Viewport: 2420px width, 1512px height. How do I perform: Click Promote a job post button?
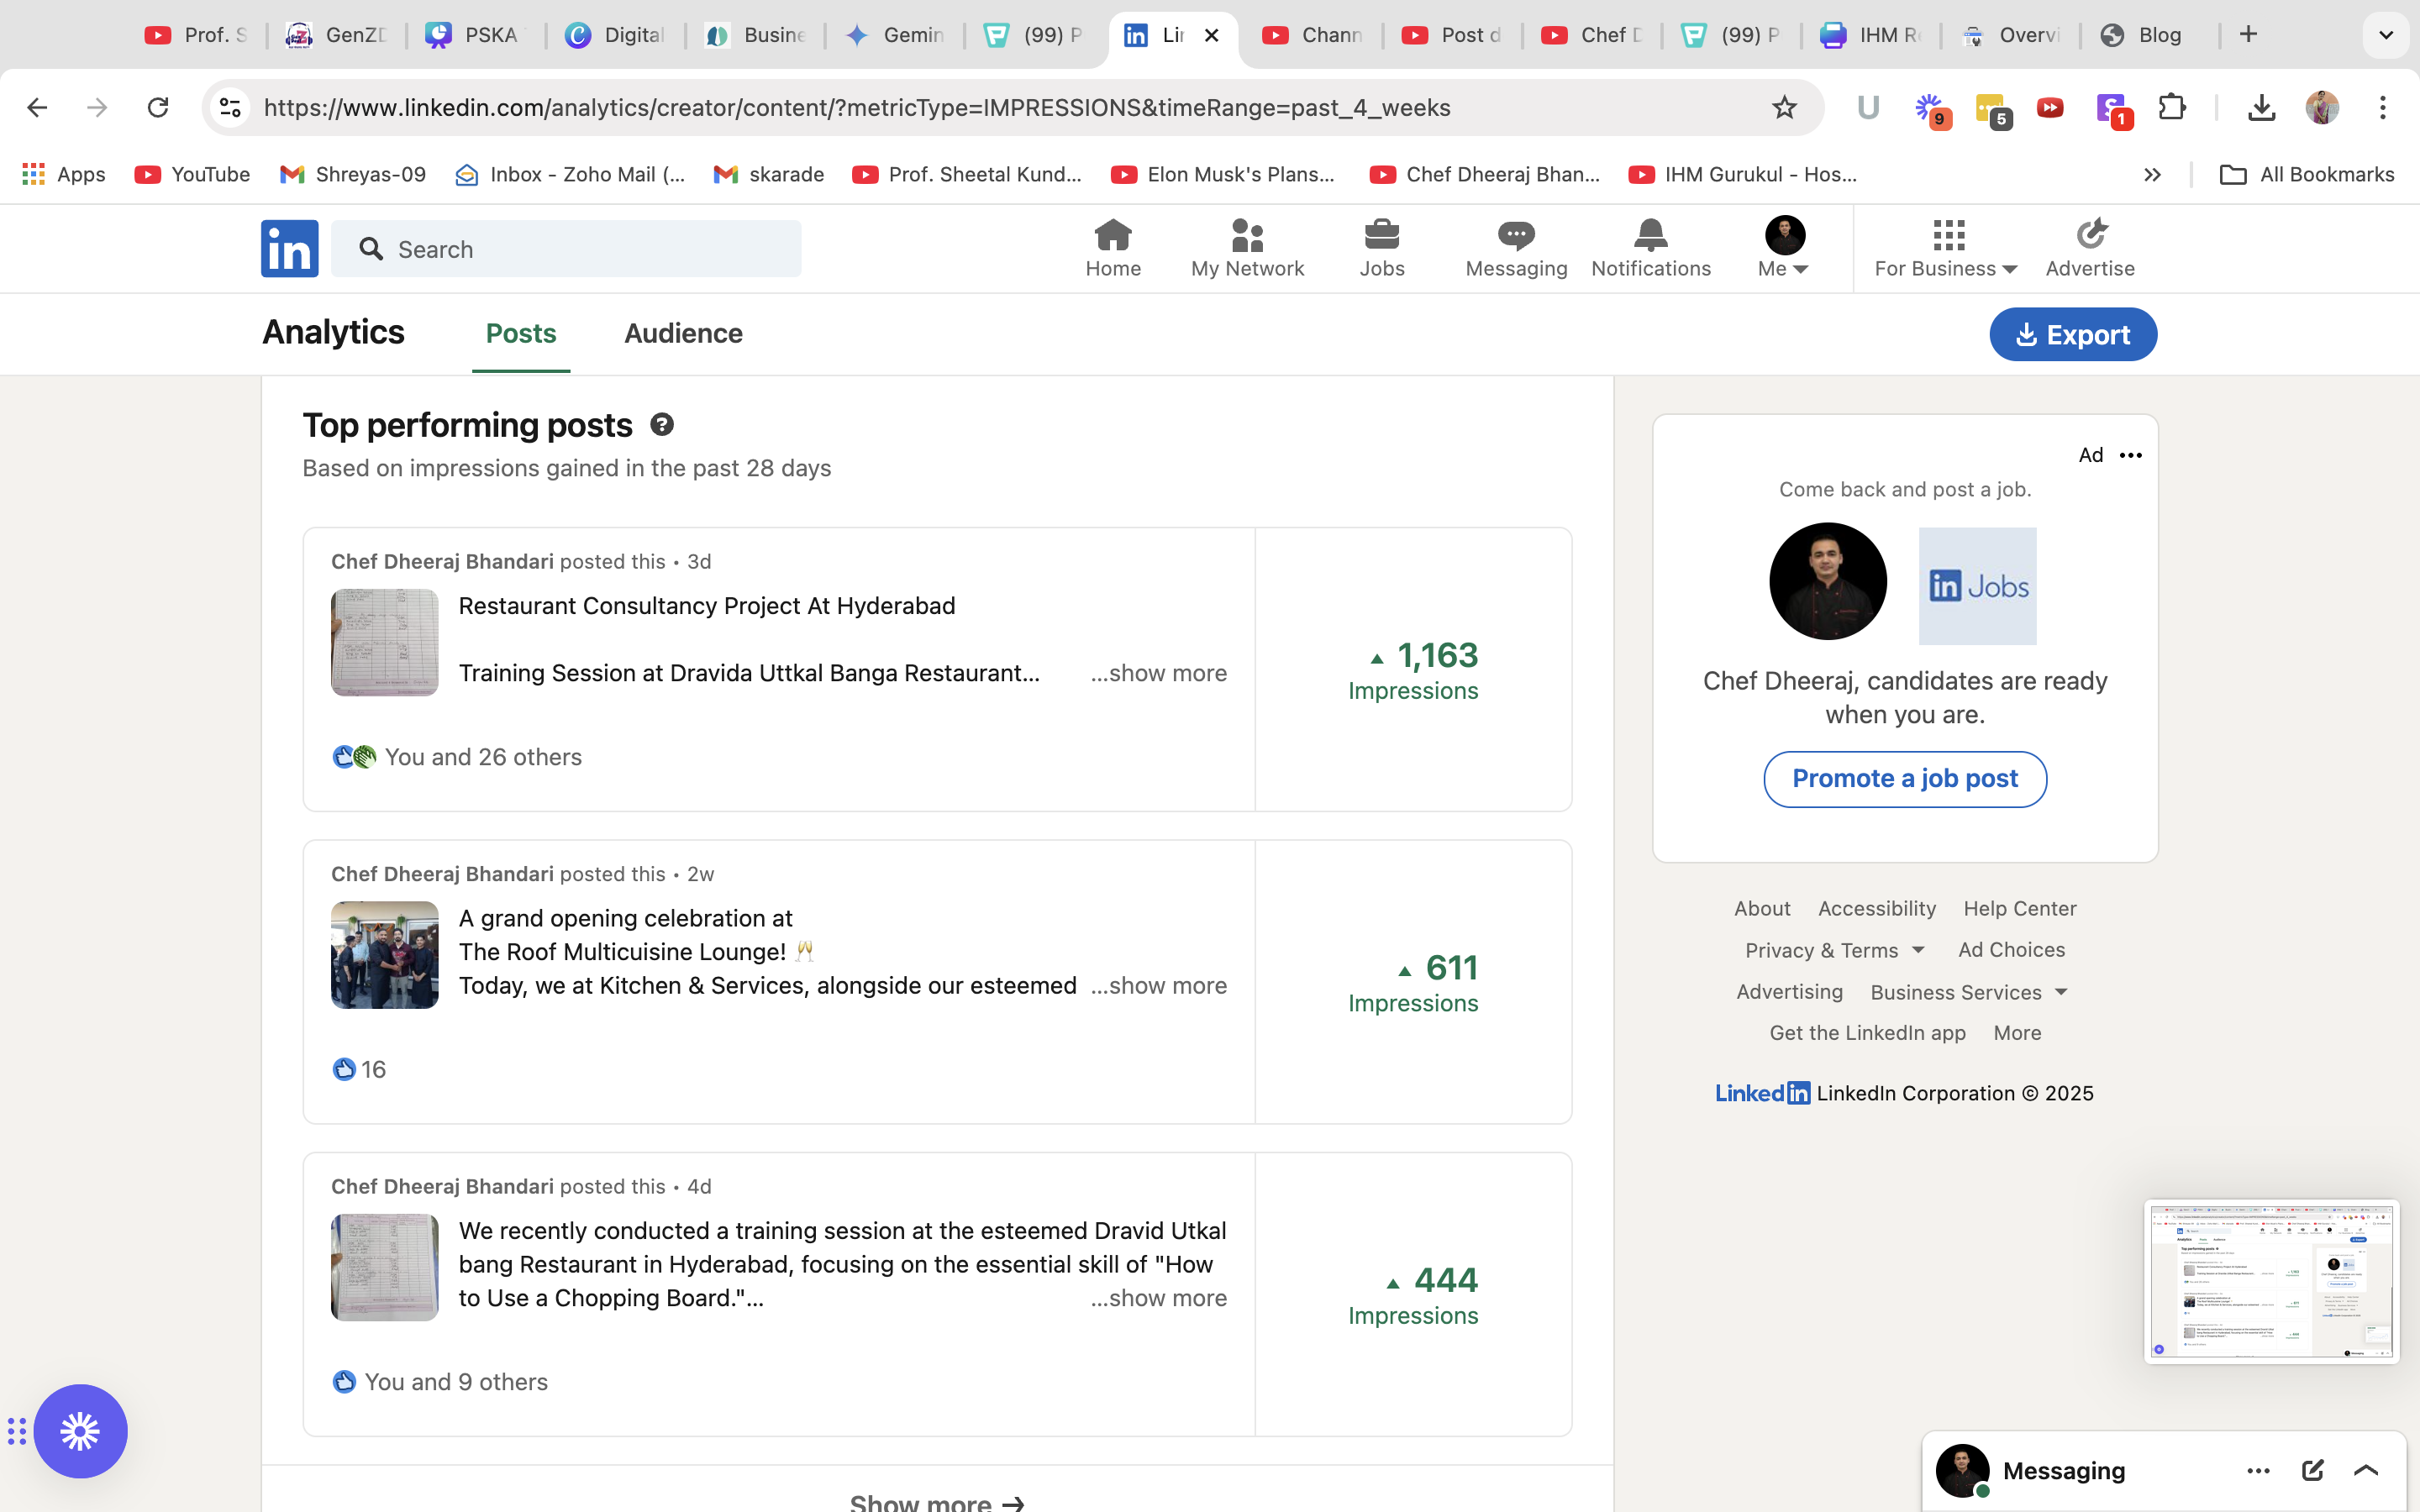[1905, 779]
